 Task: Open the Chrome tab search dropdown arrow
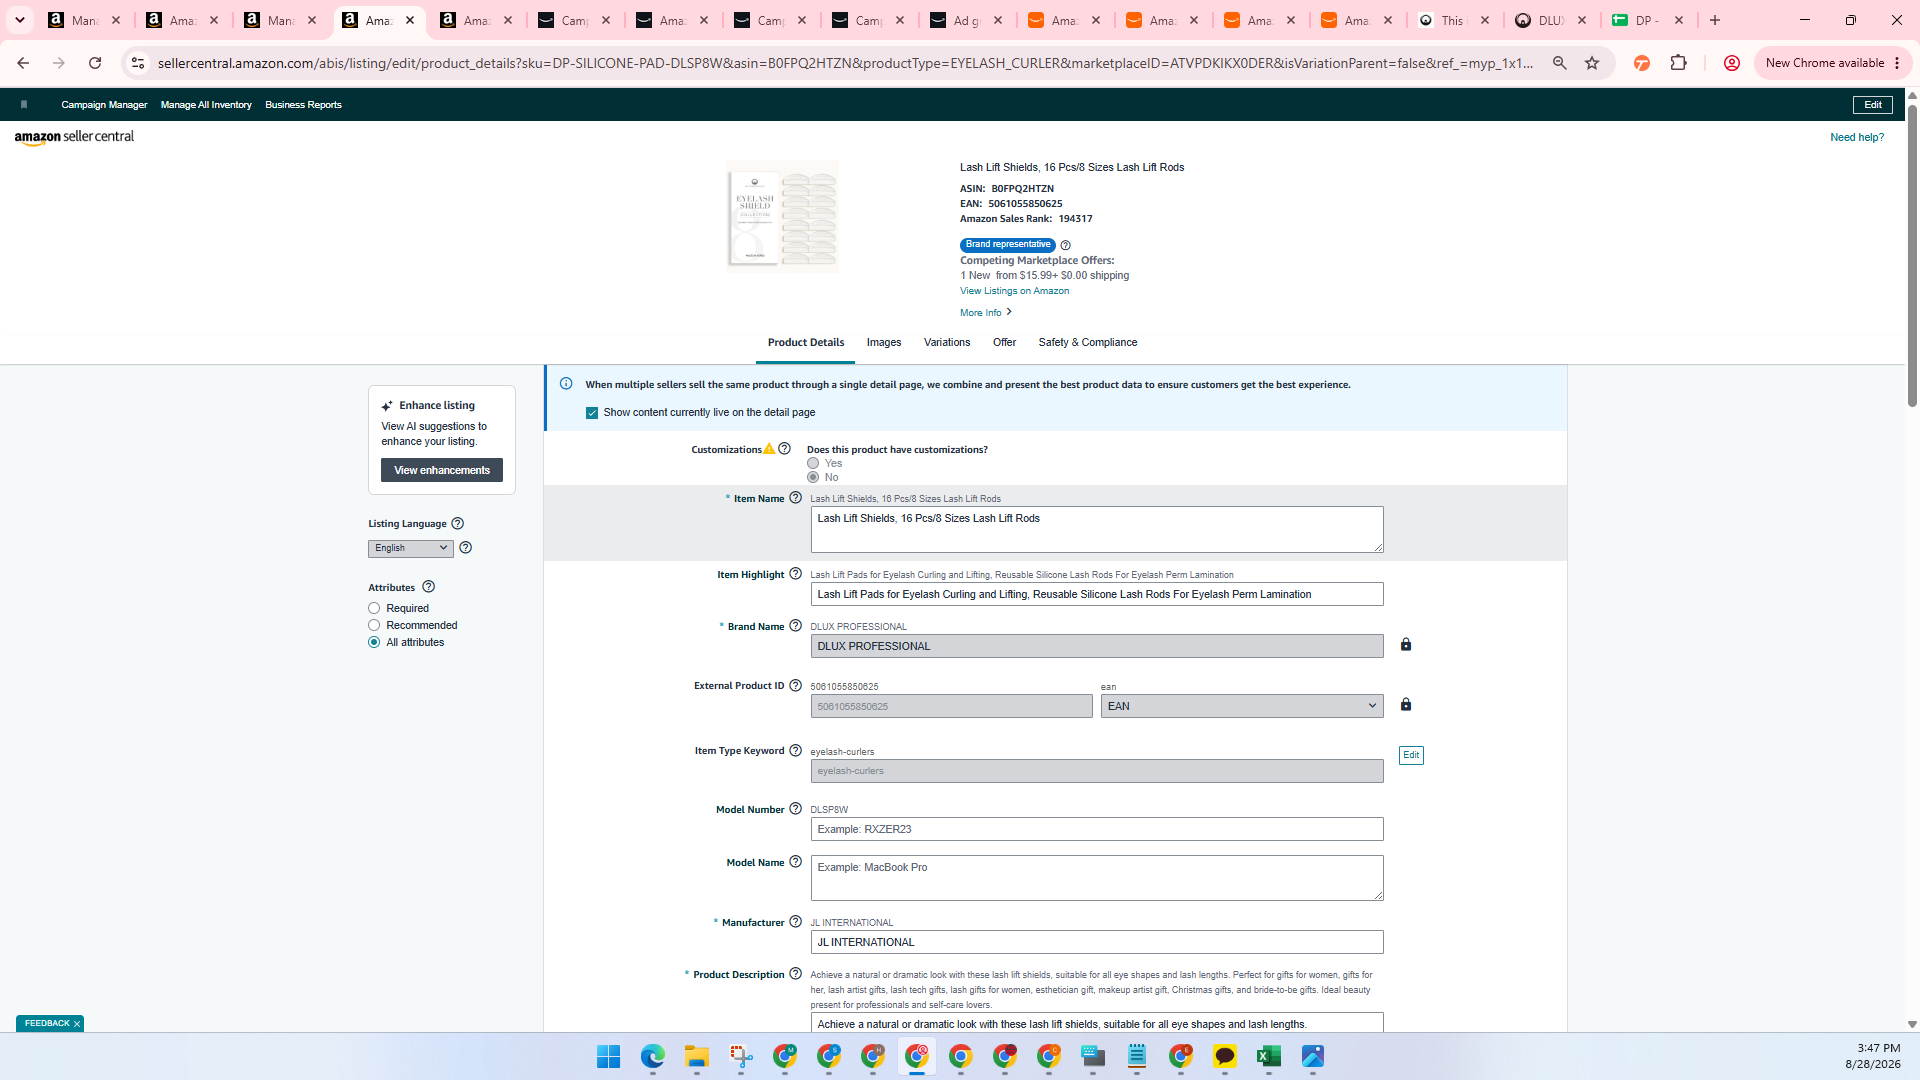click(19, 20)
